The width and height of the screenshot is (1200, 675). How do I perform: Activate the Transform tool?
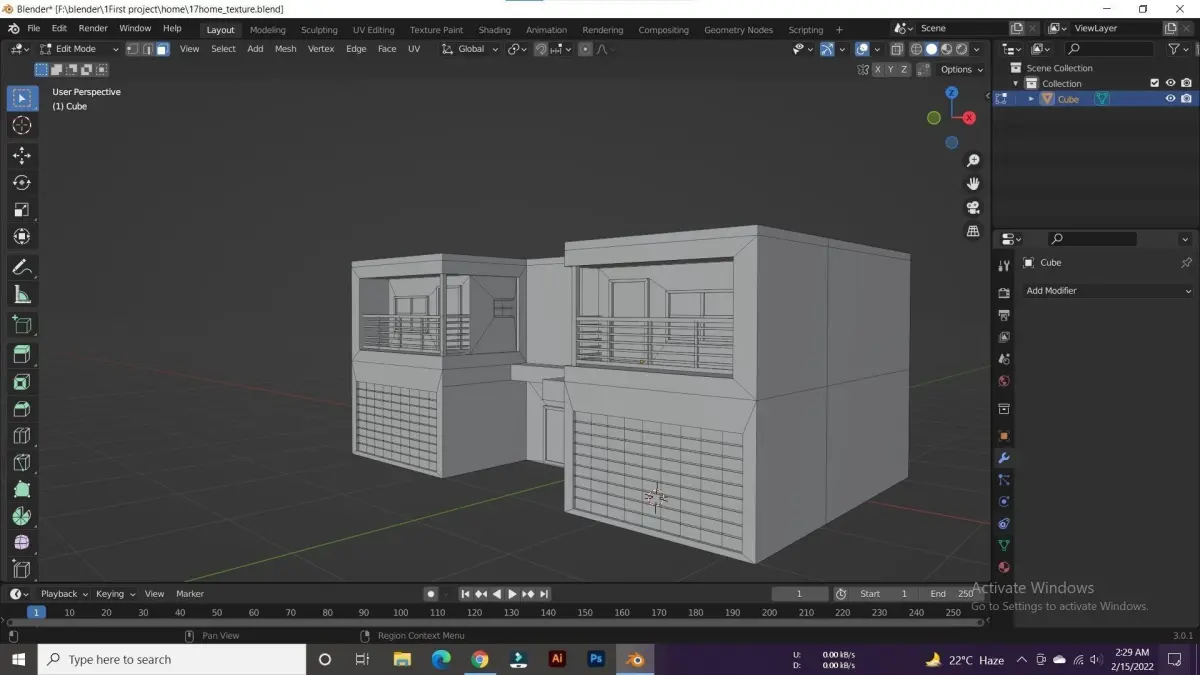coord(22,237)
